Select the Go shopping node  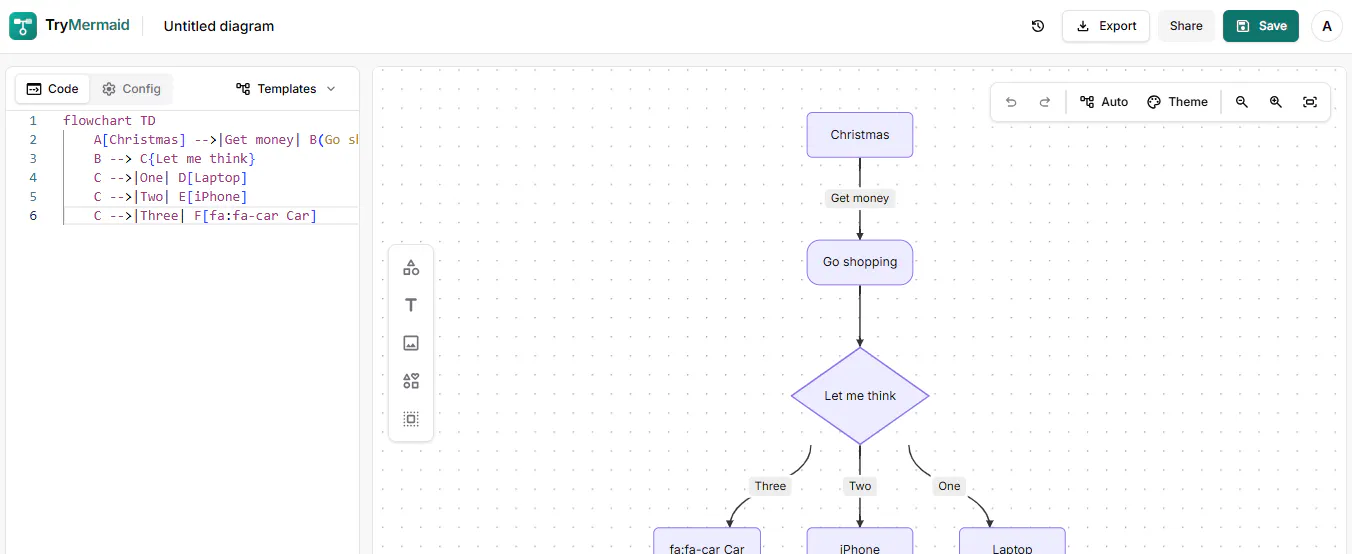860,262
